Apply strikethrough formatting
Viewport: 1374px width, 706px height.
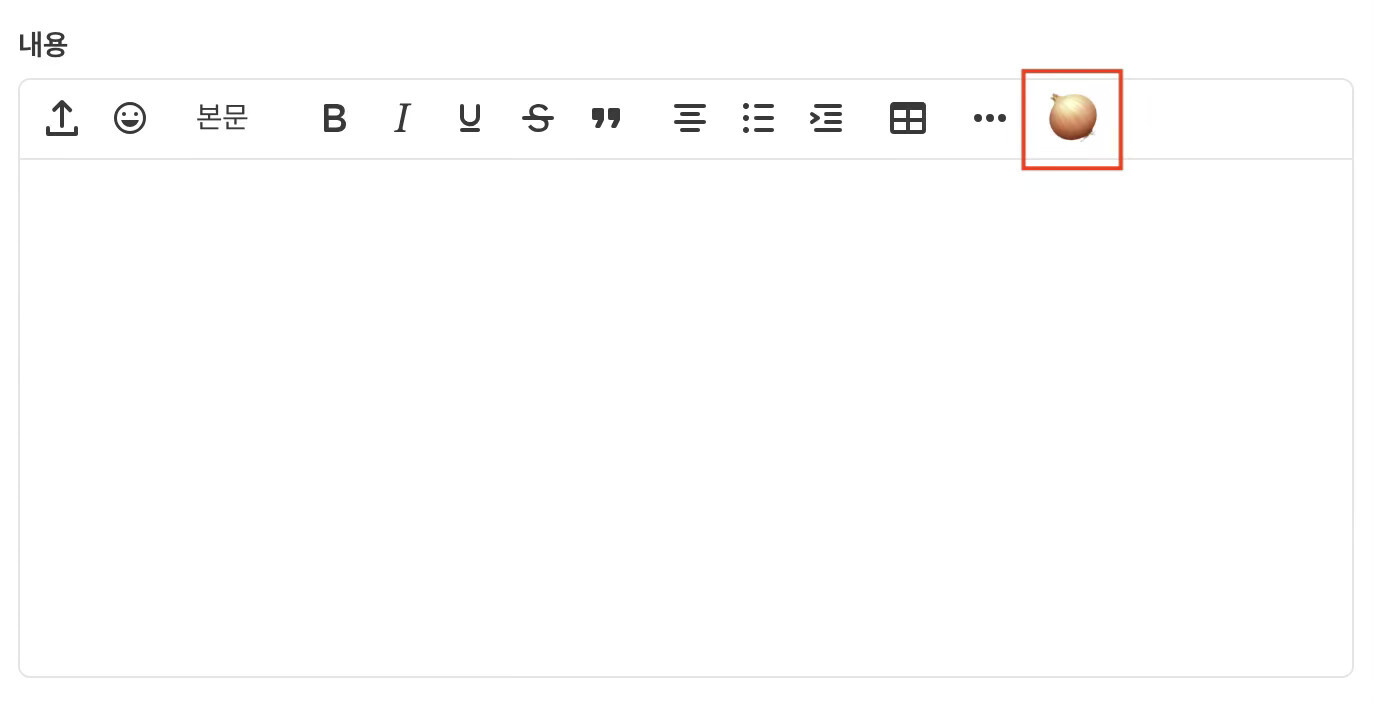click(x=538, y=118)
